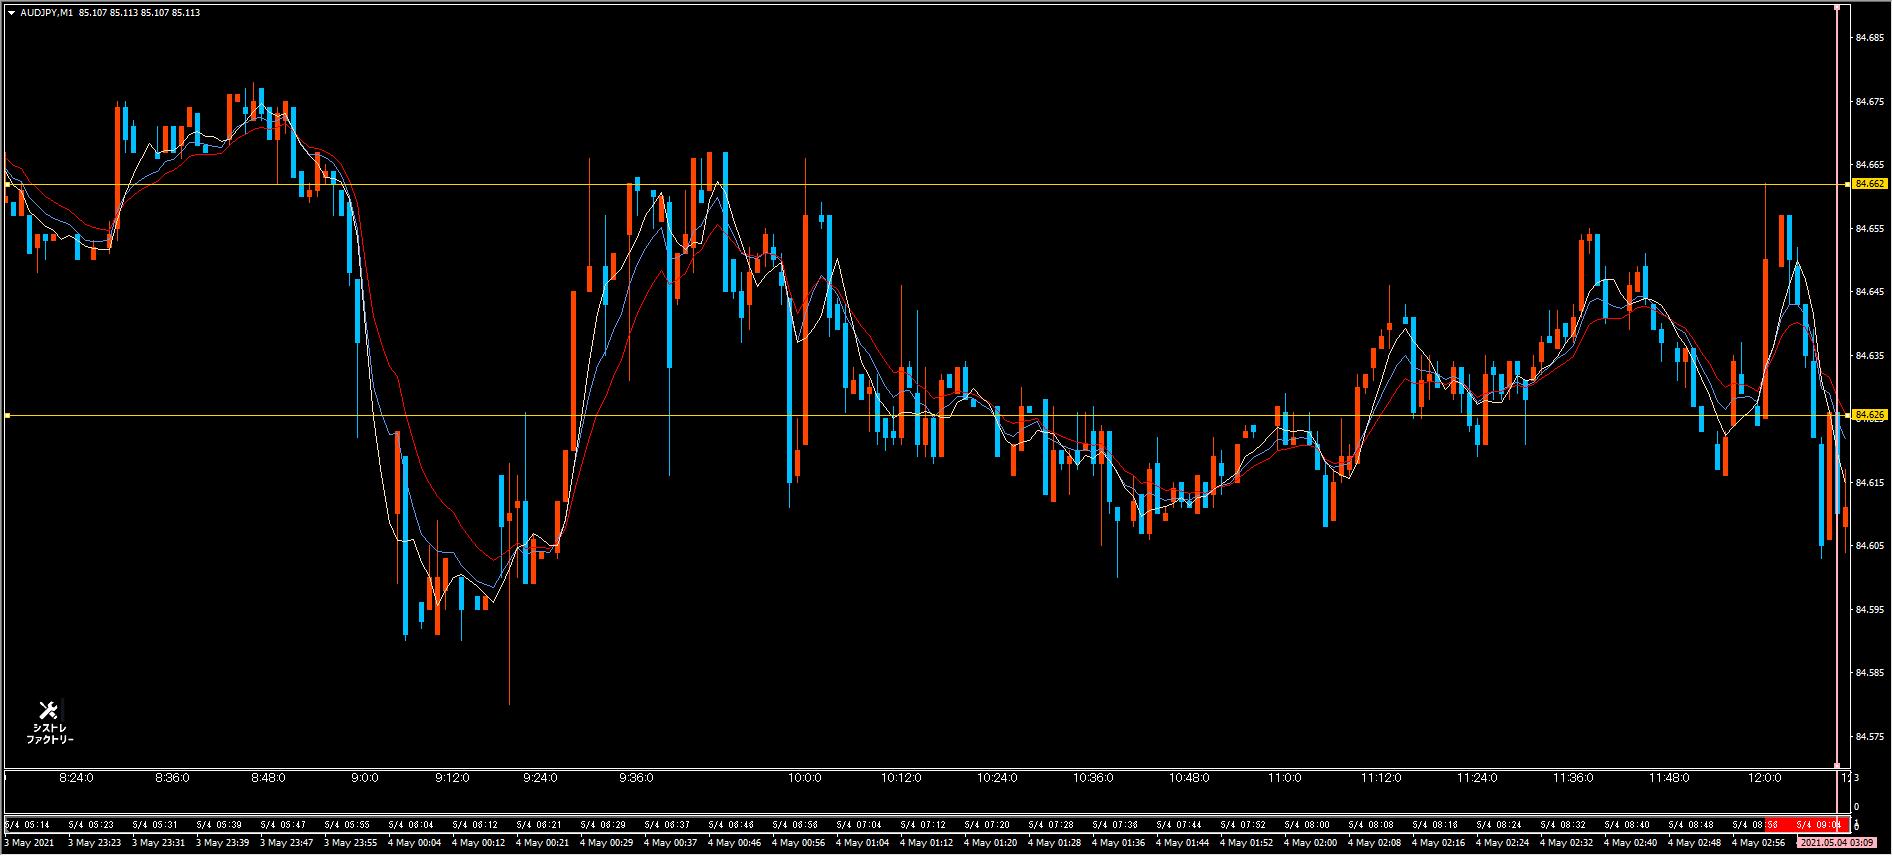Click the 84.645 price scale label
1893x856 pixels.
pyautogui.click(x=1868, y=292)
